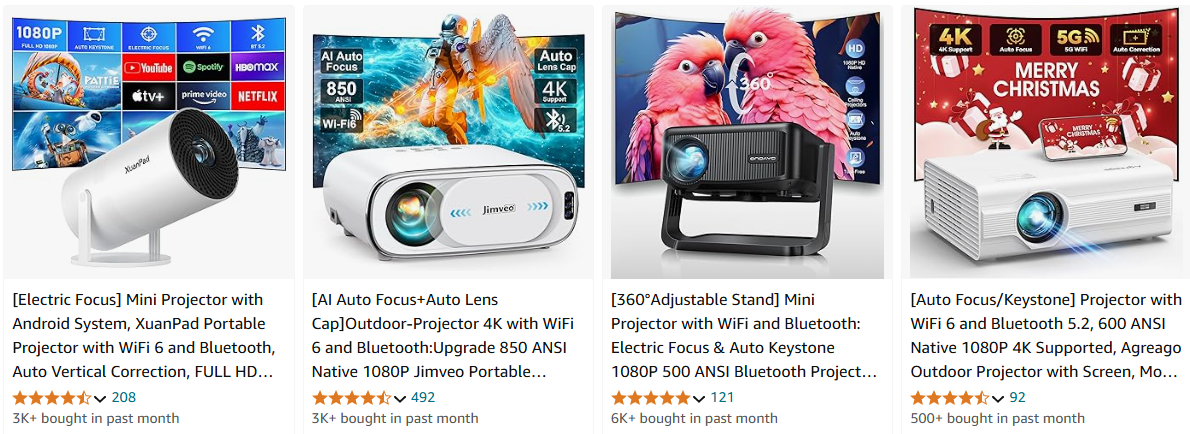Screen dimensions: 1190x434
Task: Expand rating chevron for Agreago projector
Action: tap(997, 398)
